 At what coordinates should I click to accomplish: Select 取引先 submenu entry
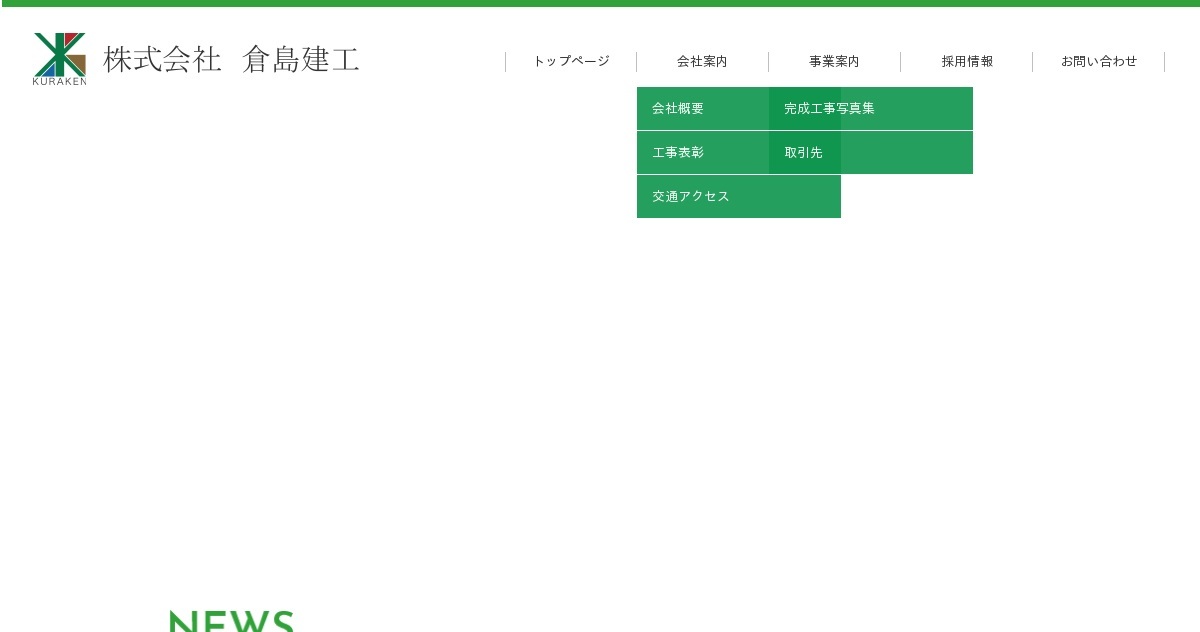(x=871, y=153)
